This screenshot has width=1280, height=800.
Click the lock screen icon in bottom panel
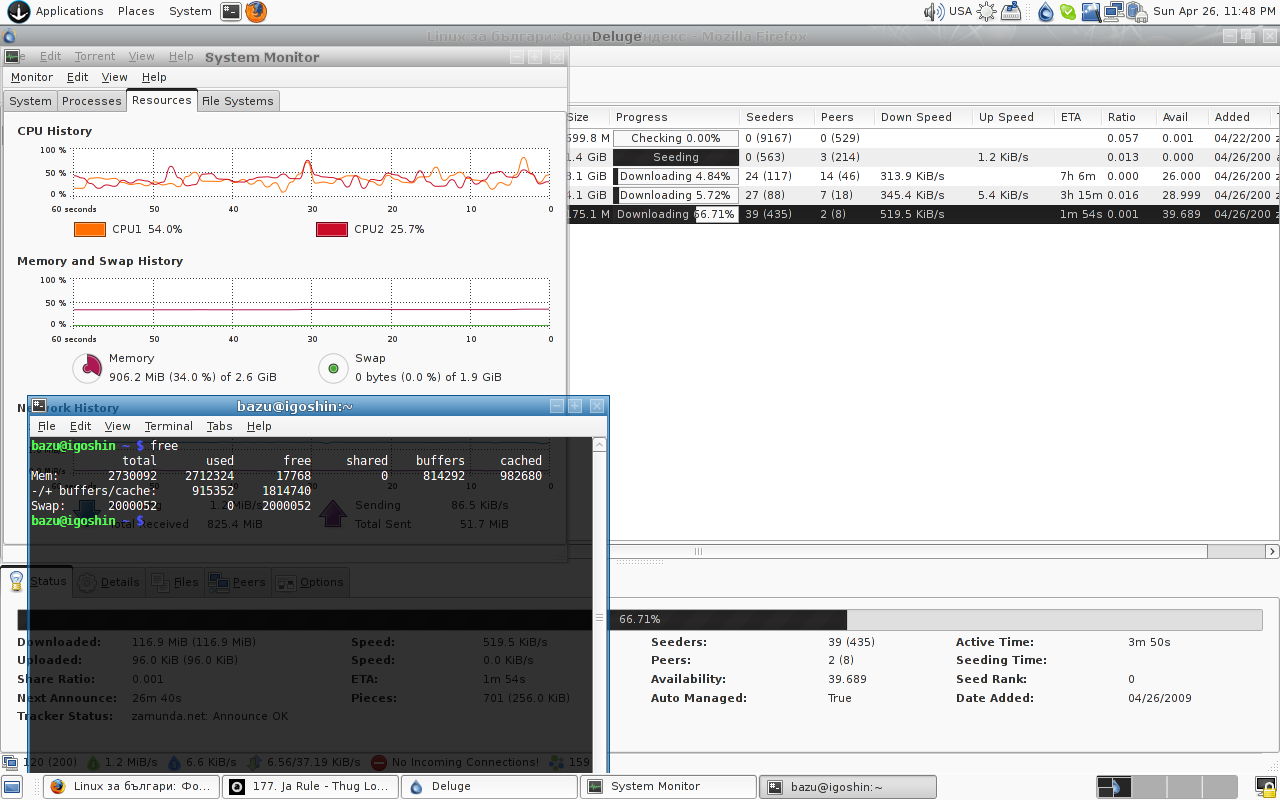(1266, 787)
